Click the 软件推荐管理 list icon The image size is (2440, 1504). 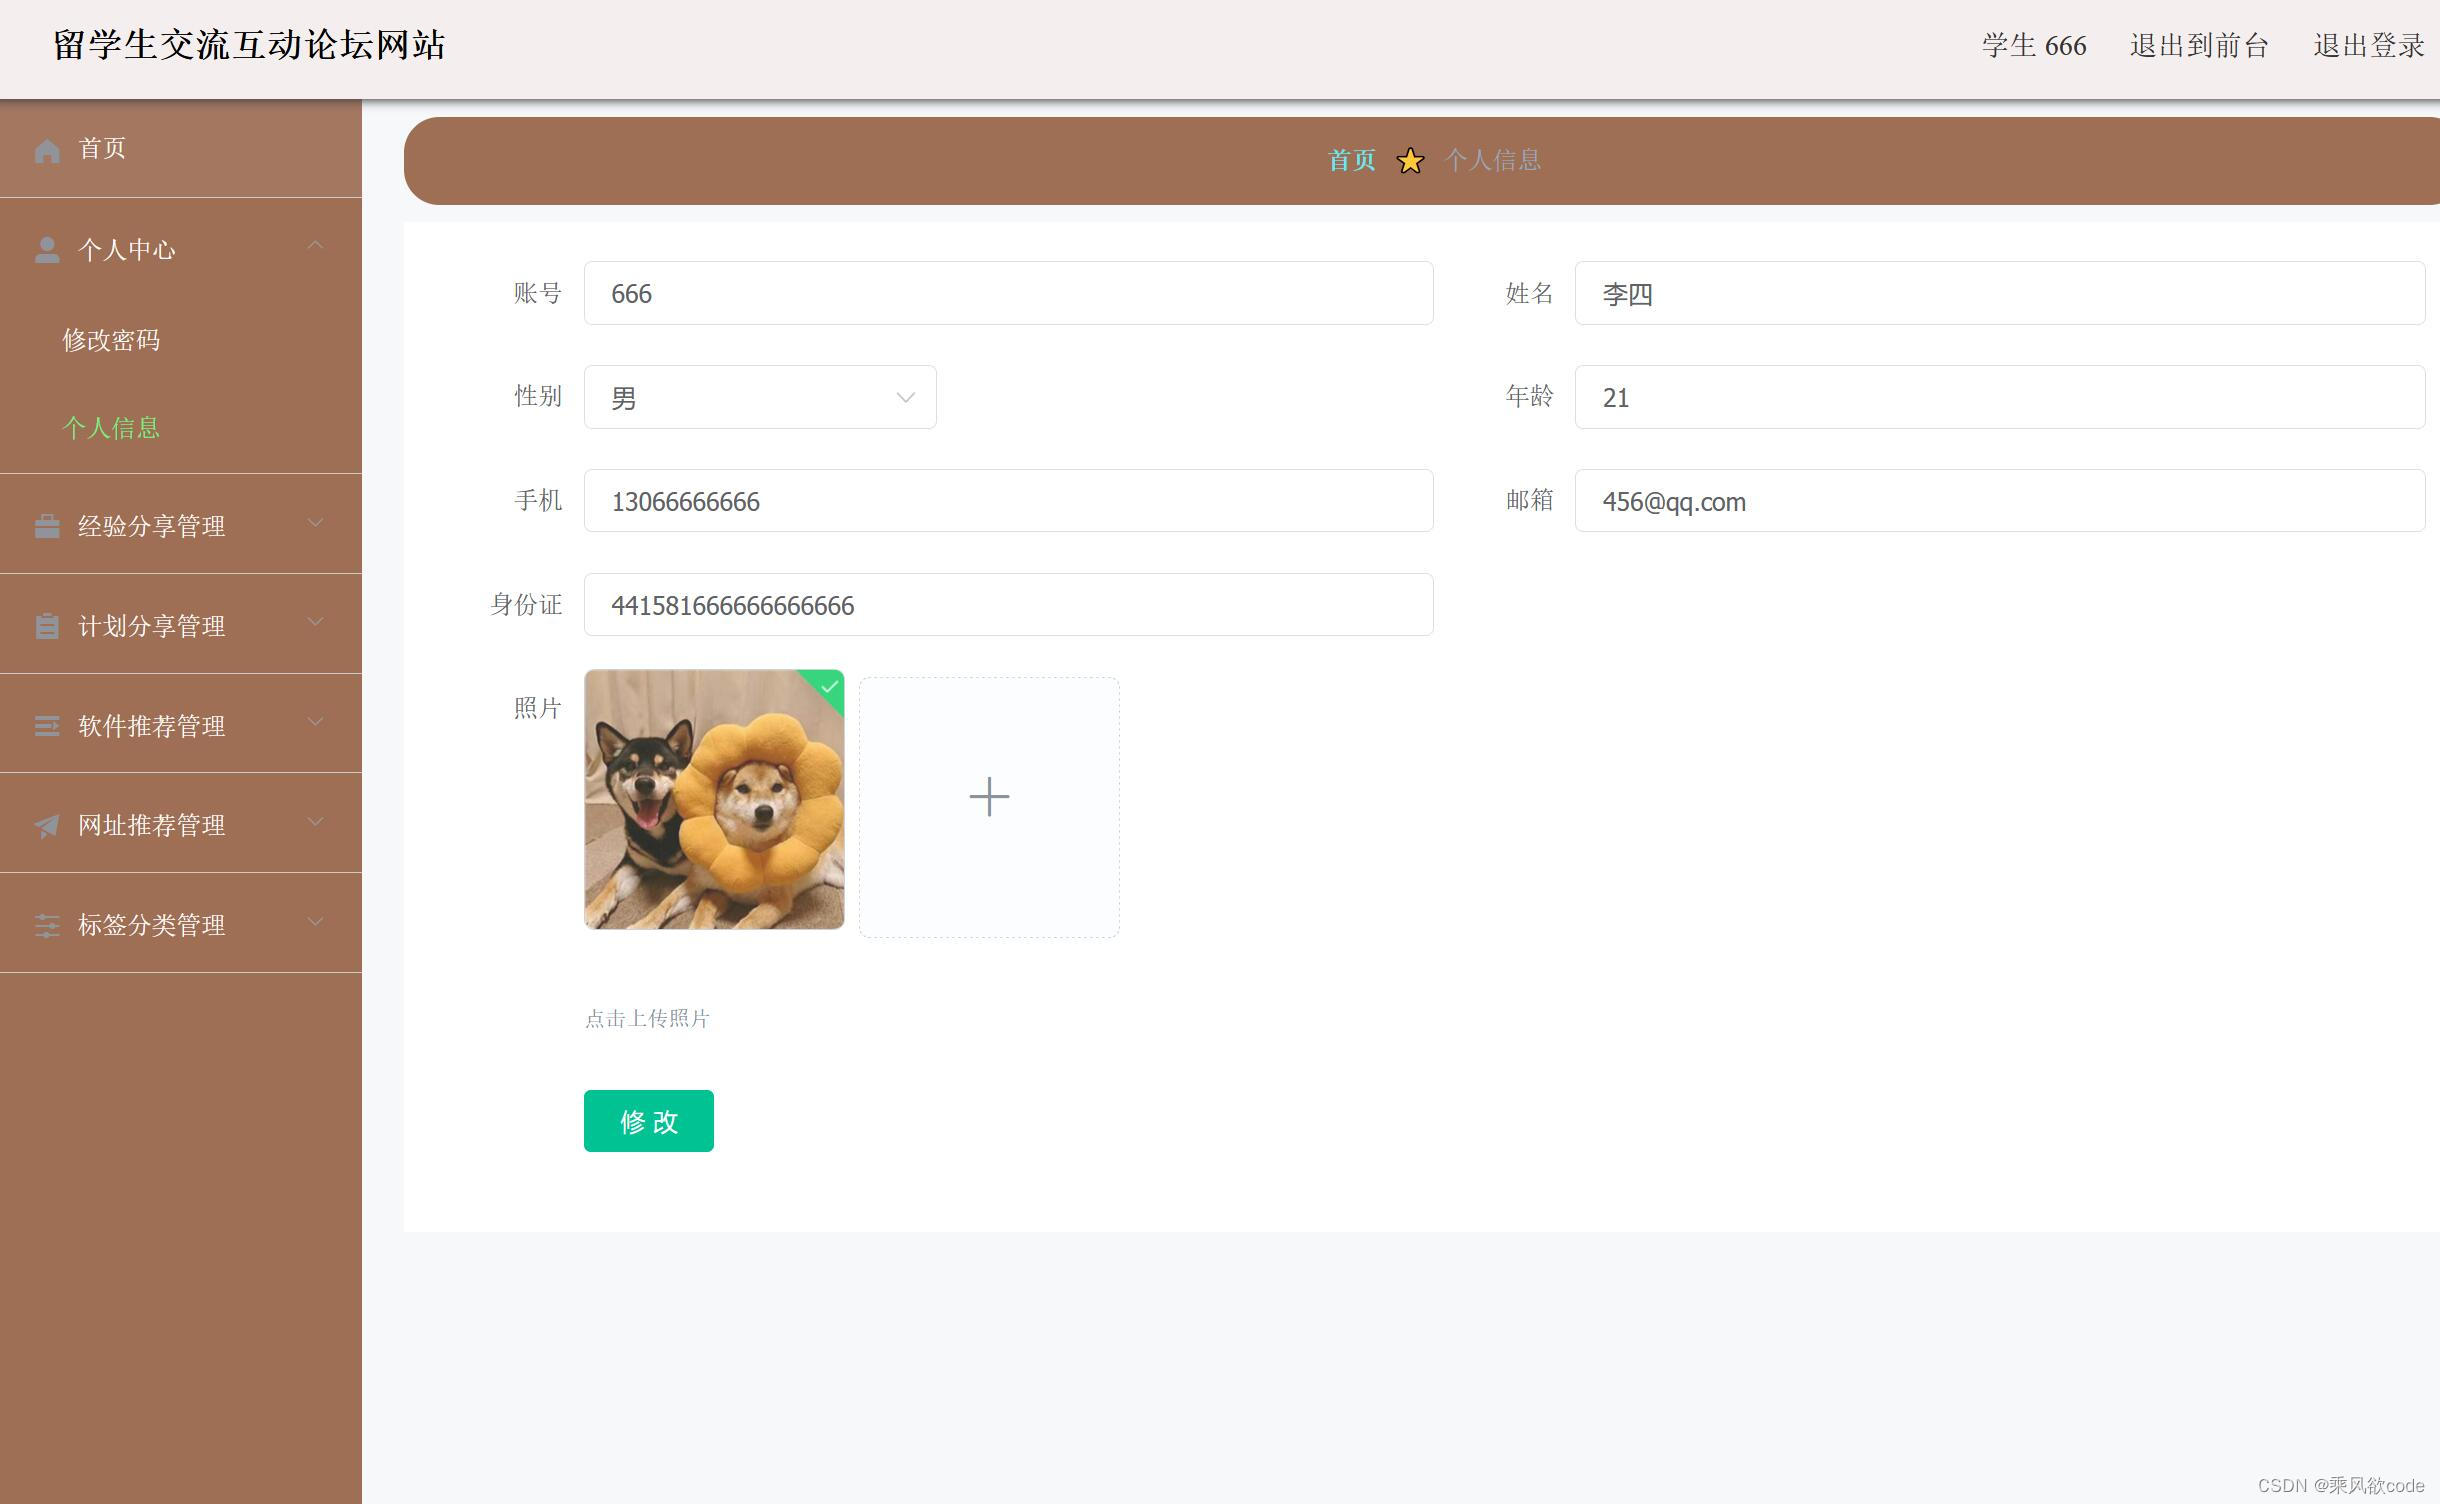47,724
